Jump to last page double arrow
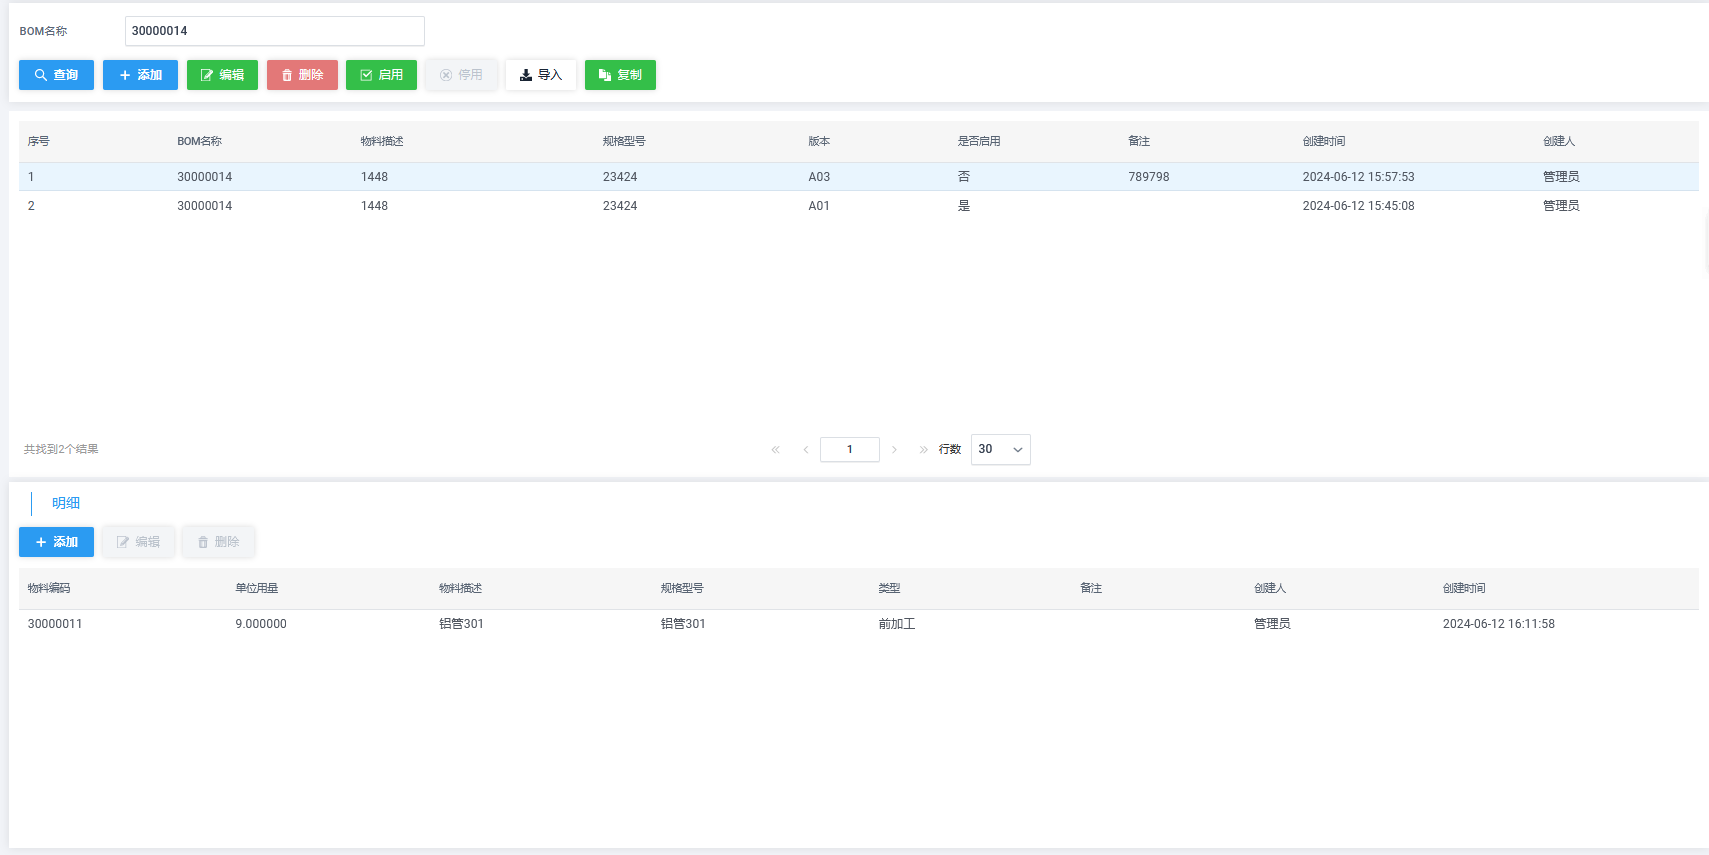The height and width of the screenshot is (855, 1709). tap(923, 450)
